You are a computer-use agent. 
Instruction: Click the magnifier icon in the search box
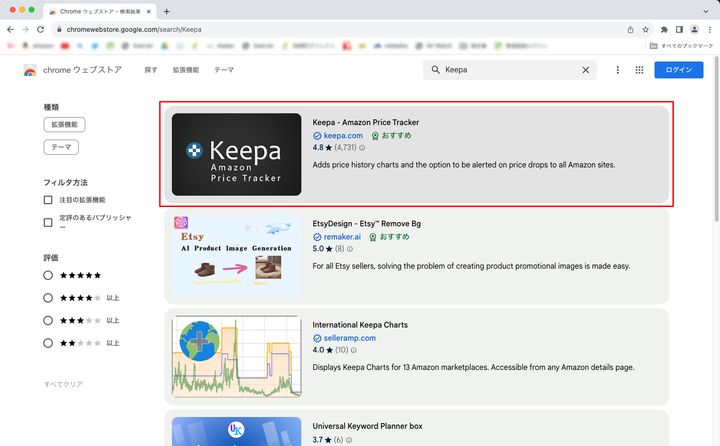pyautogui.click(x=434, y=70)
